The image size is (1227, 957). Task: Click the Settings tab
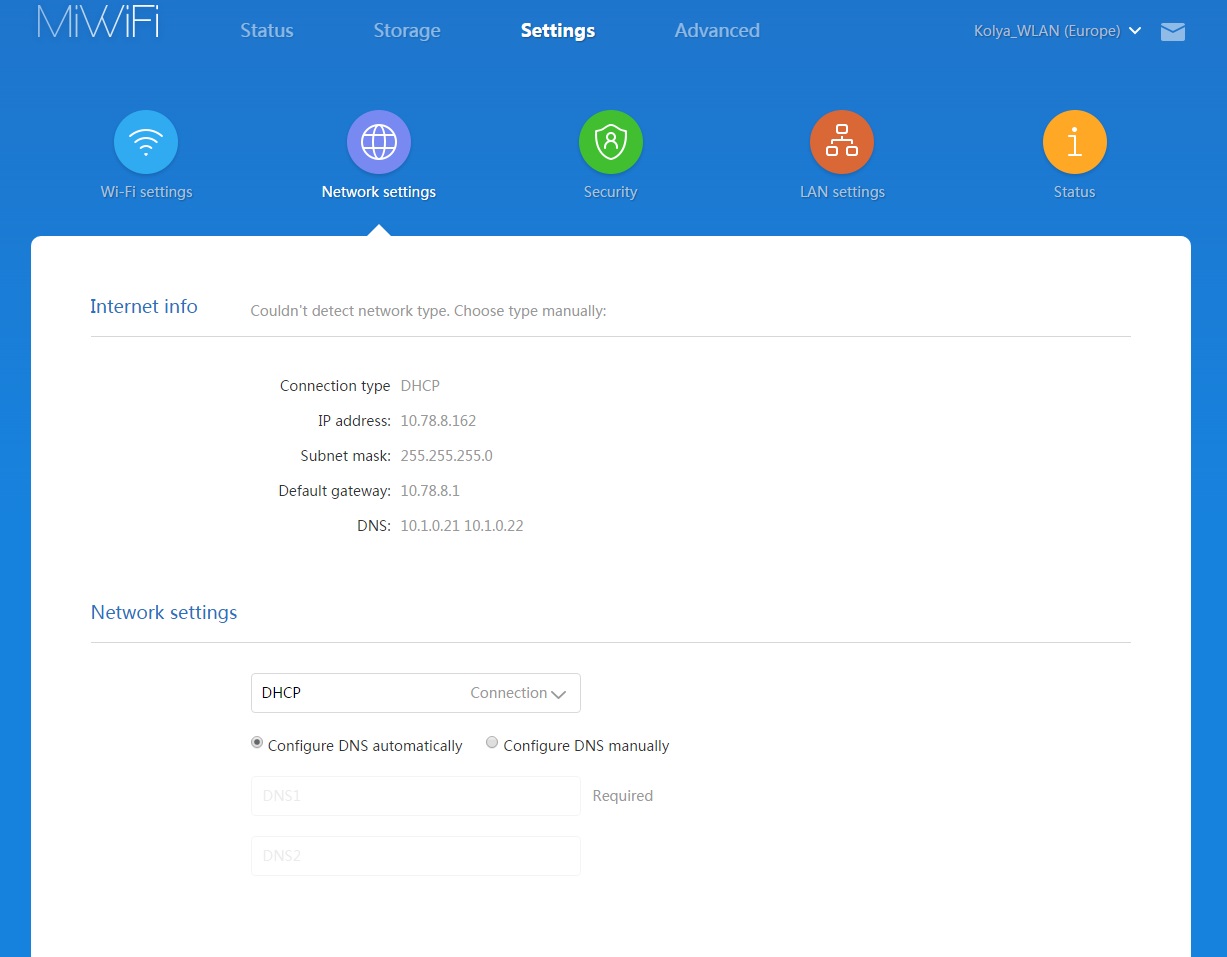tap(557, 31)
